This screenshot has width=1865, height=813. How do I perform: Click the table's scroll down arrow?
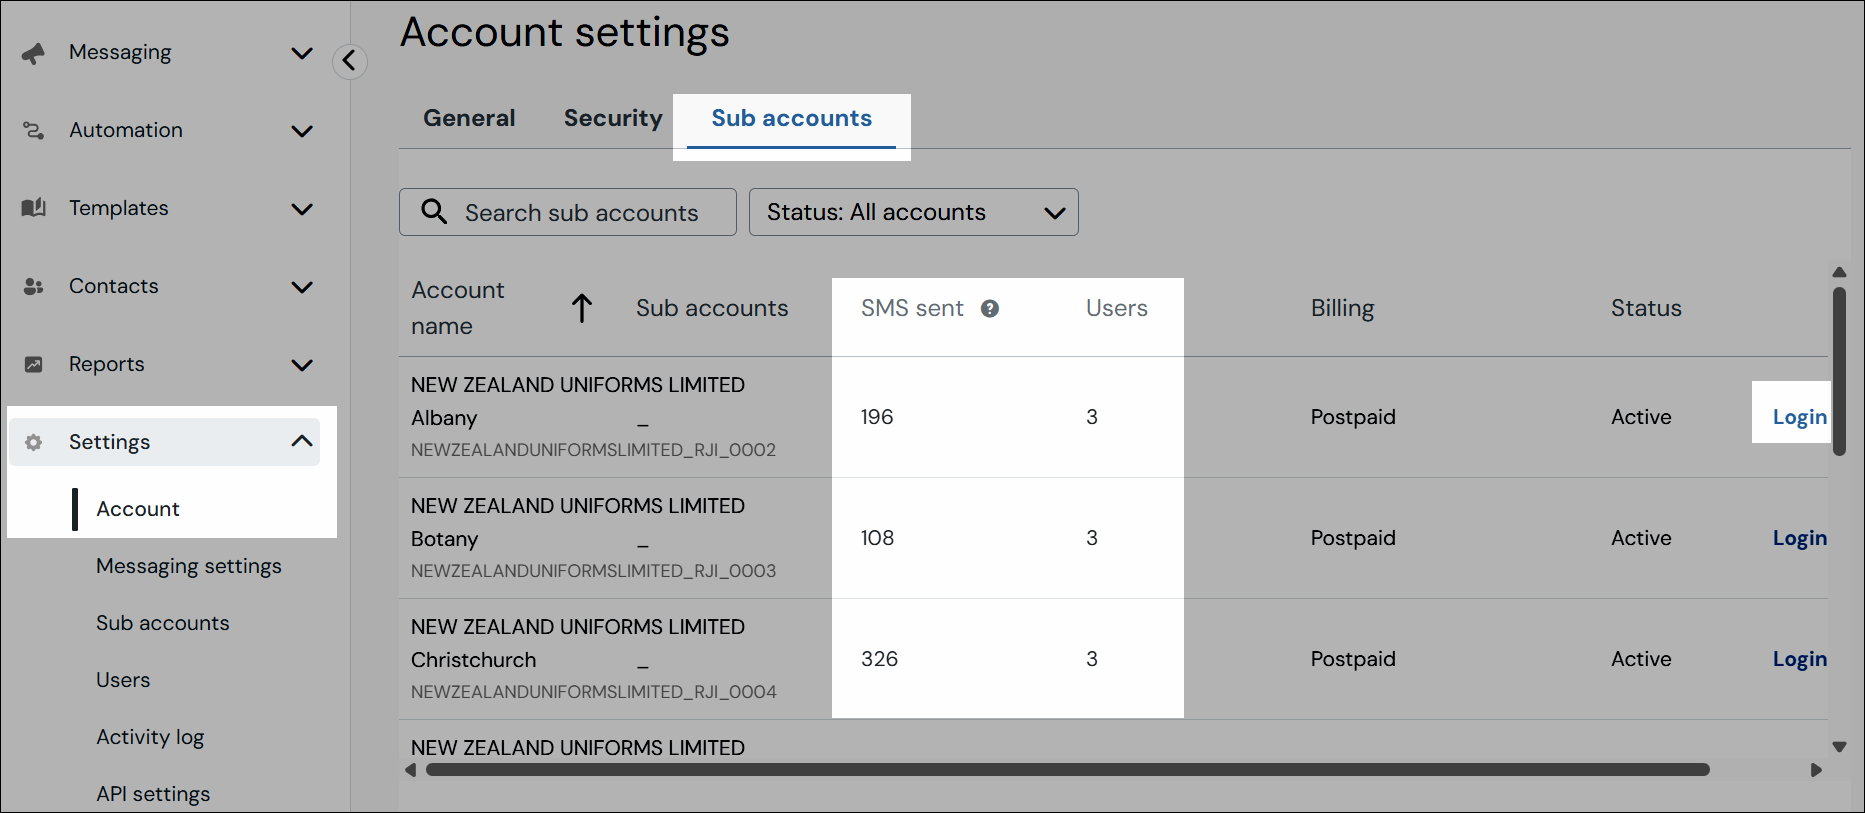(1839, 747)
